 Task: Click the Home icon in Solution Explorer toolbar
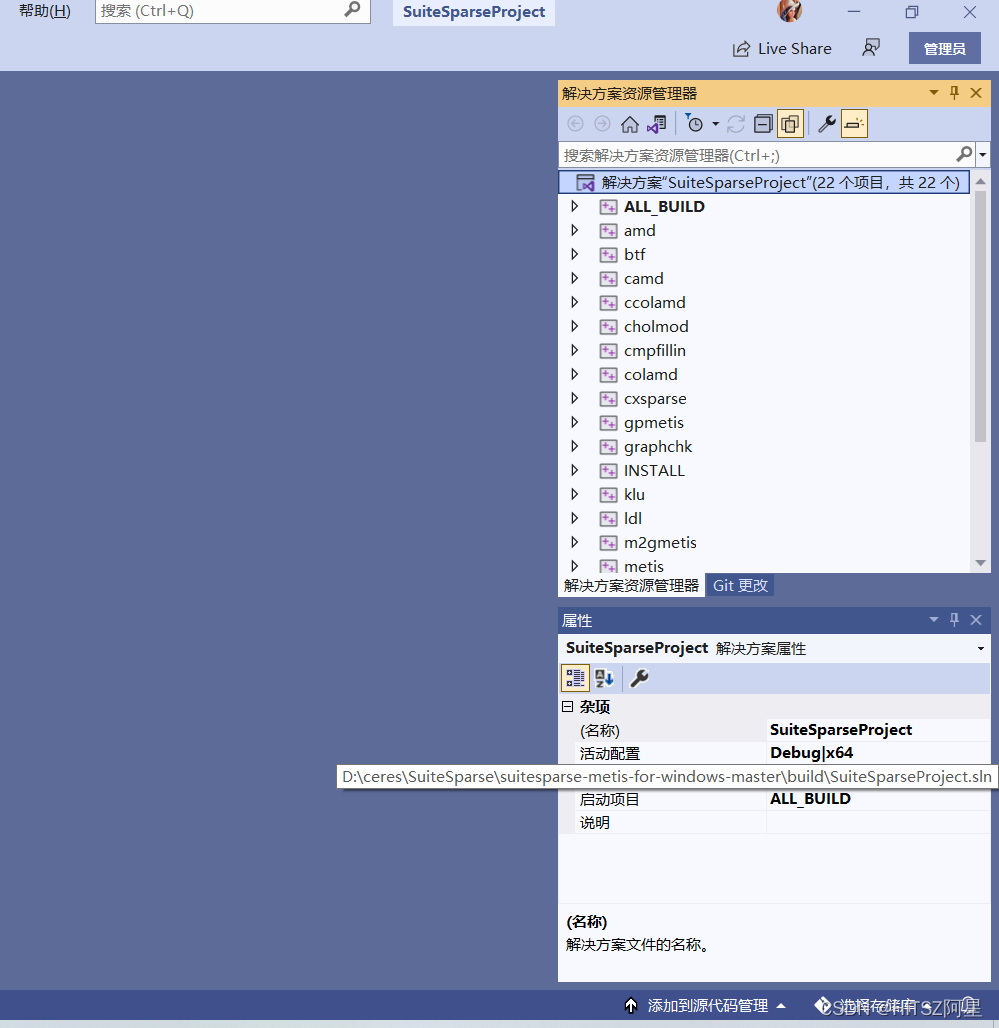point(629,124)
